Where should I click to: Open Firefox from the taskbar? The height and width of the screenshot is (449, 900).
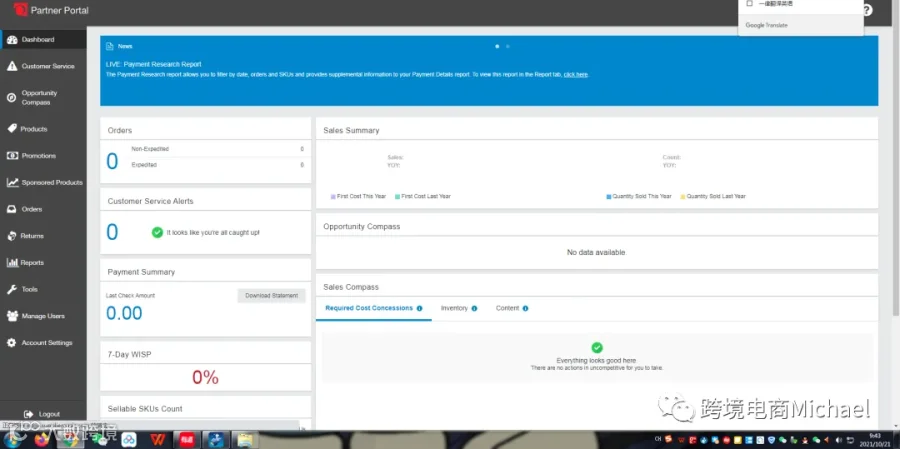click(x=42, y=440)
